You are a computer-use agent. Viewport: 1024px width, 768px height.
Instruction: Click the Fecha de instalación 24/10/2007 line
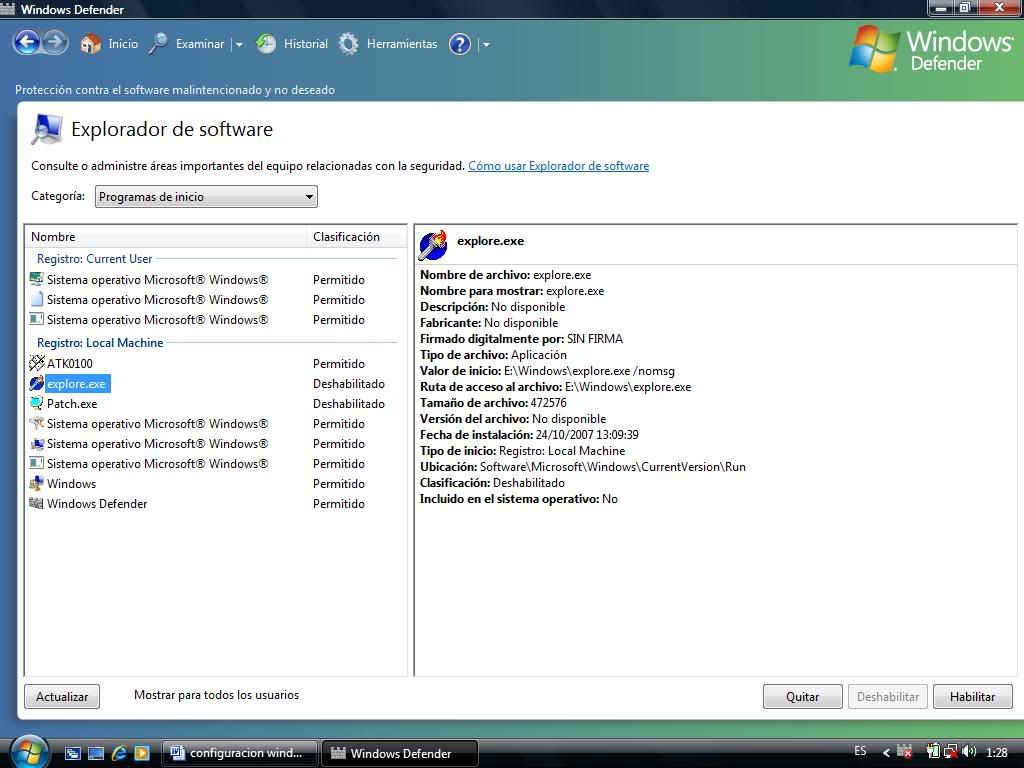tap(529, 435)
